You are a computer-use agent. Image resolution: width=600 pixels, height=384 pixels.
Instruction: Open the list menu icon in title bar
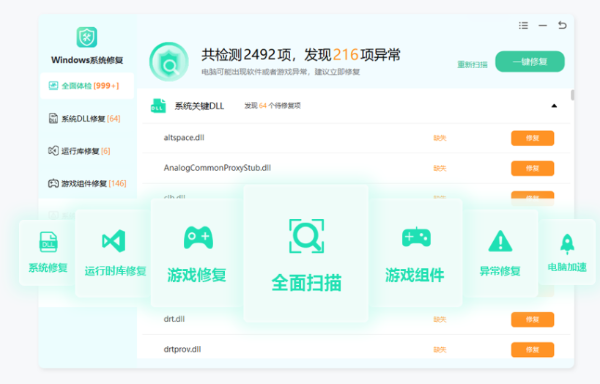[523, 26]
